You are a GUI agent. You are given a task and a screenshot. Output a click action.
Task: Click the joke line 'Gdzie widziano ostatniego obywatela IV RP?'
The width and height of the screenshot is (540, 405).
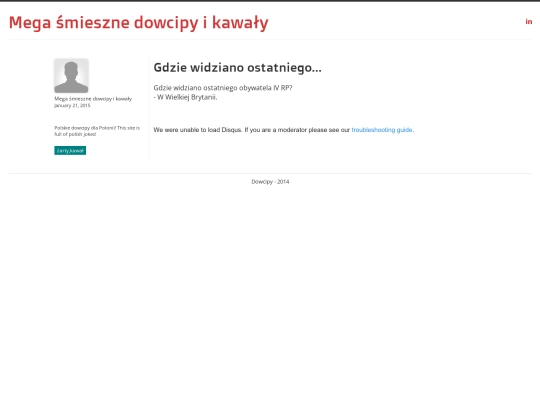click(223, 88)
